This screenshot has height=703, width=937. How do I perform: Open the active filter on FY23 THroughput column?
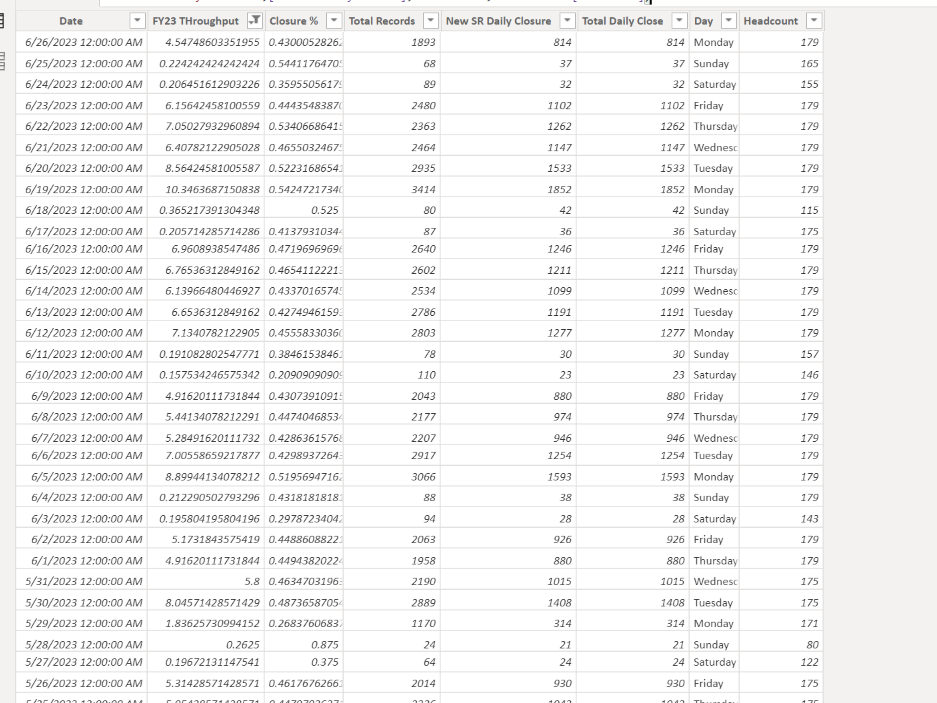[255, 21]
